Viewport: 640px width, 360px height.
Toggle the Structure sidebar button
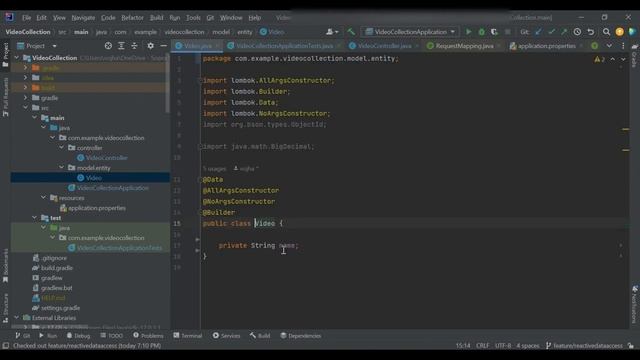point(5,308)
